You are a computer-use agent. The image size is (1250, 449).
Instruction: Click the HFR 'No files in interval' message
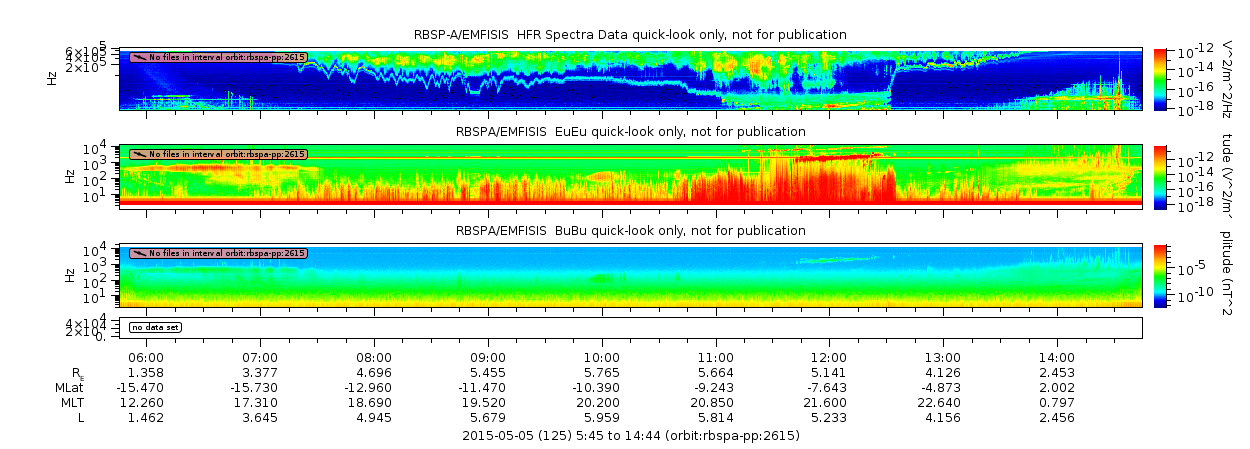click(227, 58)
